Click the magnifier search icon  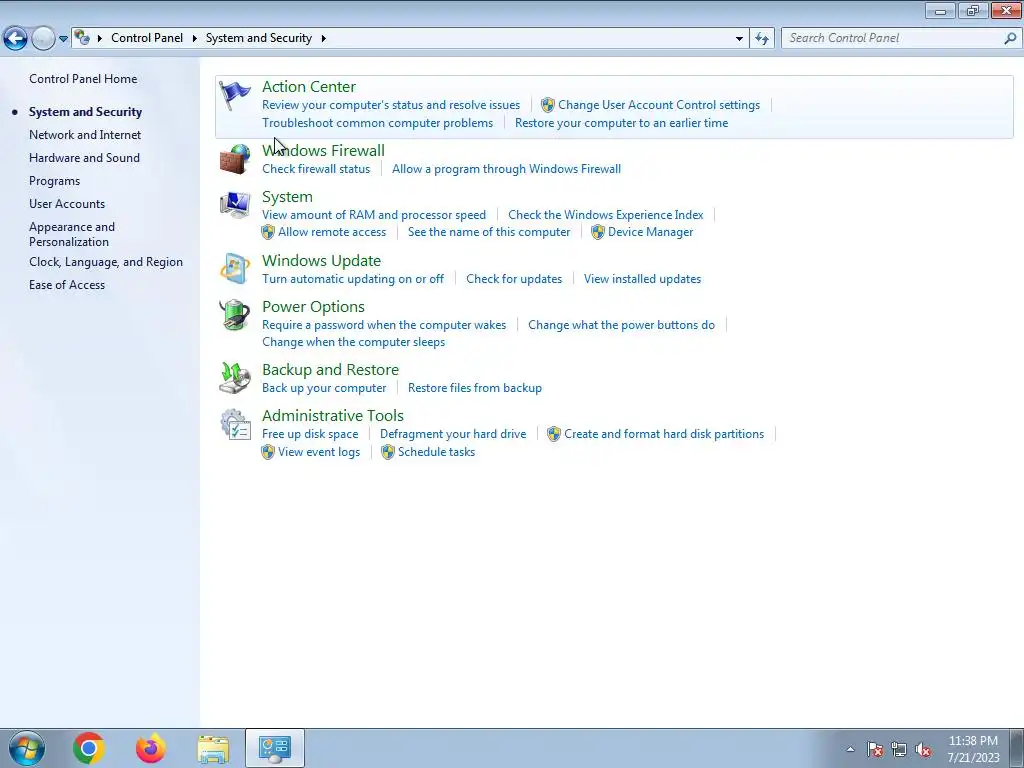point(1010,39)
